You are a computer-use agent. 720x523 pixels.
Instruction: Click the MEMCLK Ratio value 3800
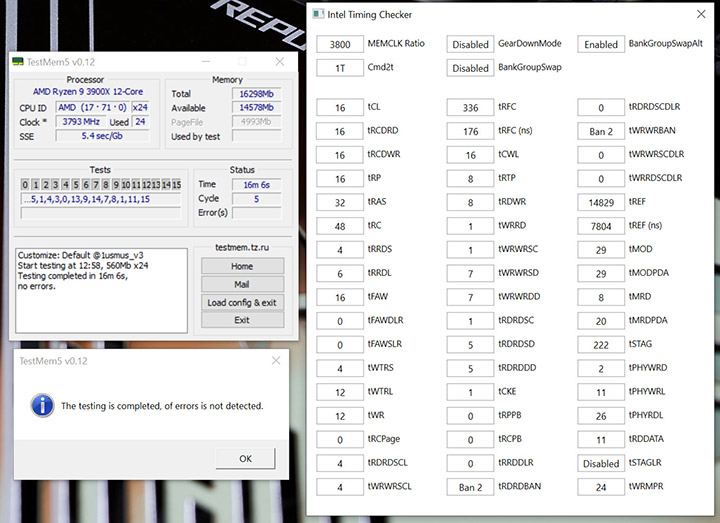tap(340, 44)
